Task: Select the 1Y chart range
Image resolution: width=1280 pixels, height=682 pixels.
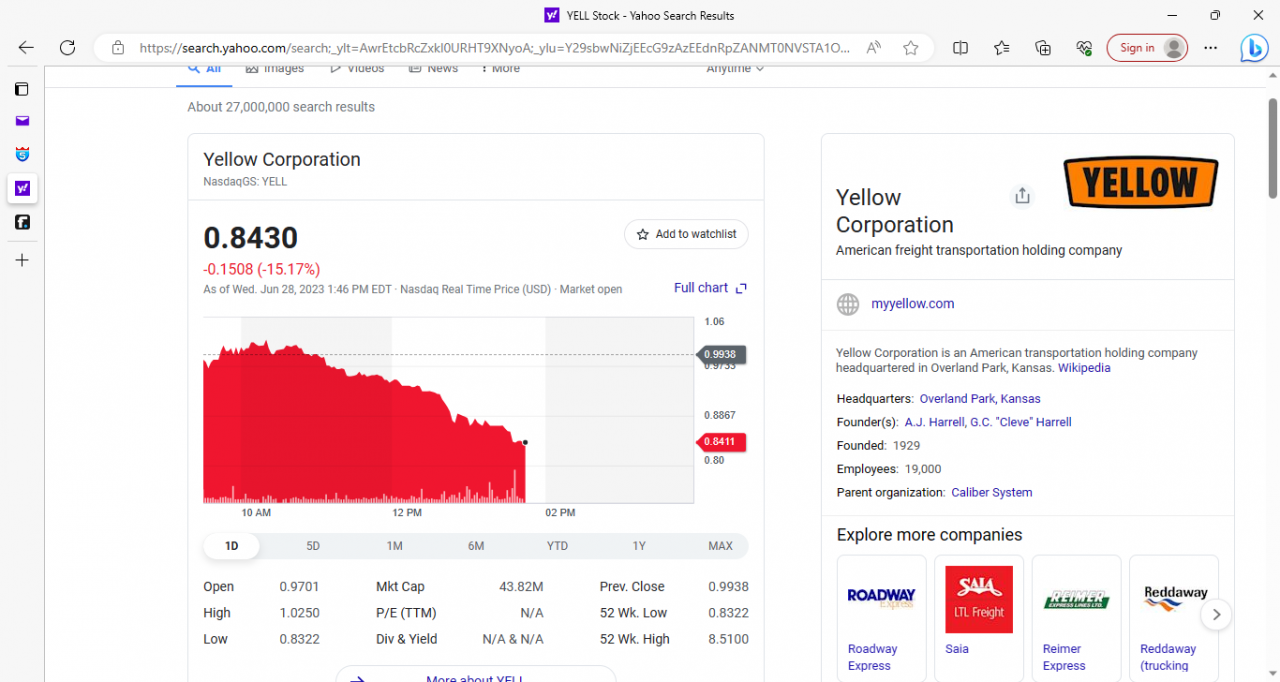Action: click(639, 546)
